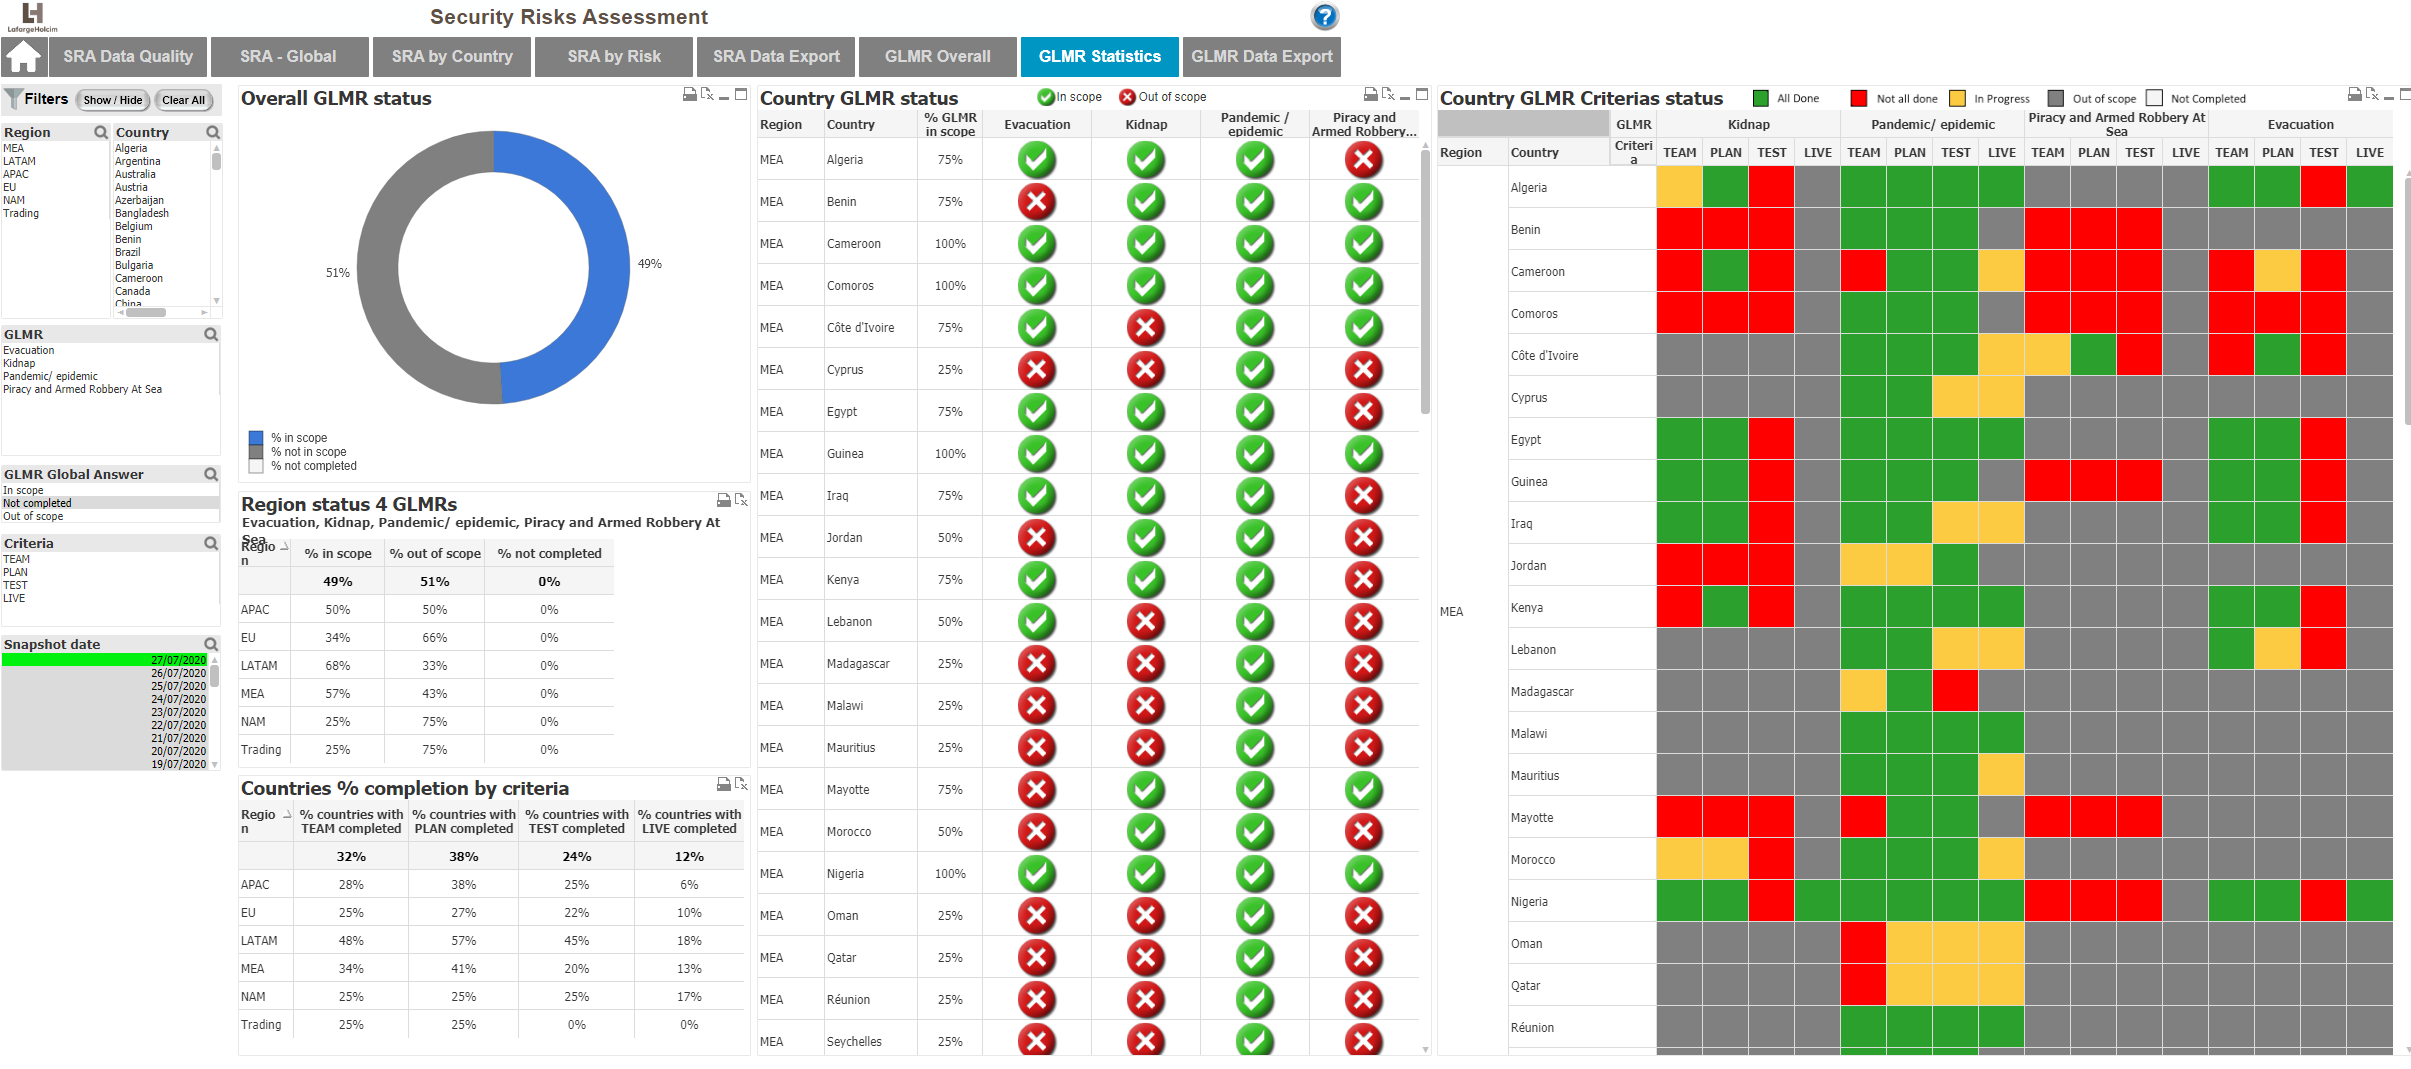Open the home page icon

tap(23, 57)
